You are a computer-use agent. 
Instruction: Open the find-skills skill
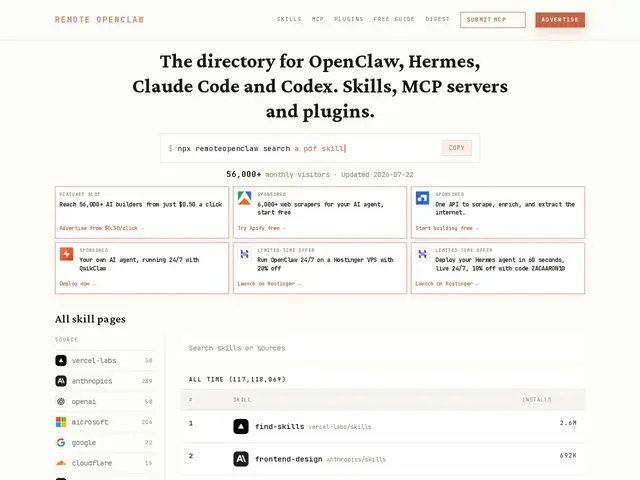pos(280,427)
